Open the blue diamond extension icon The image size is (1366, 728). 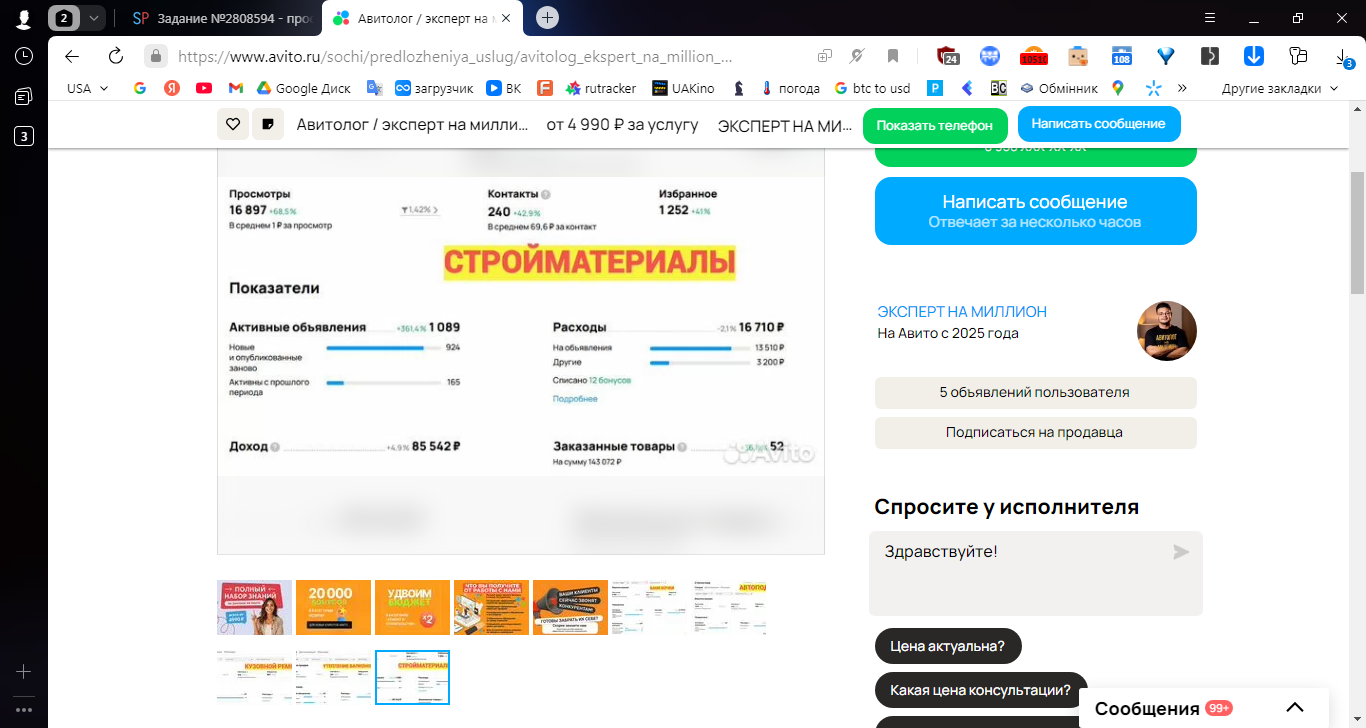(x=1166, y=56)
